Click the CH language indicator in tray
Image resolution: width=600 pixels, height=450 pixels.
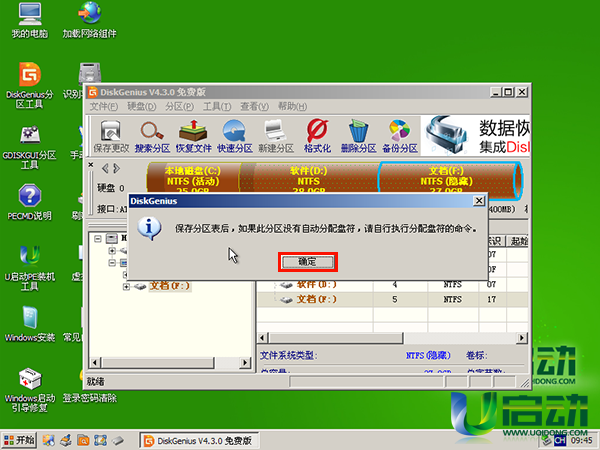point(560,441)
